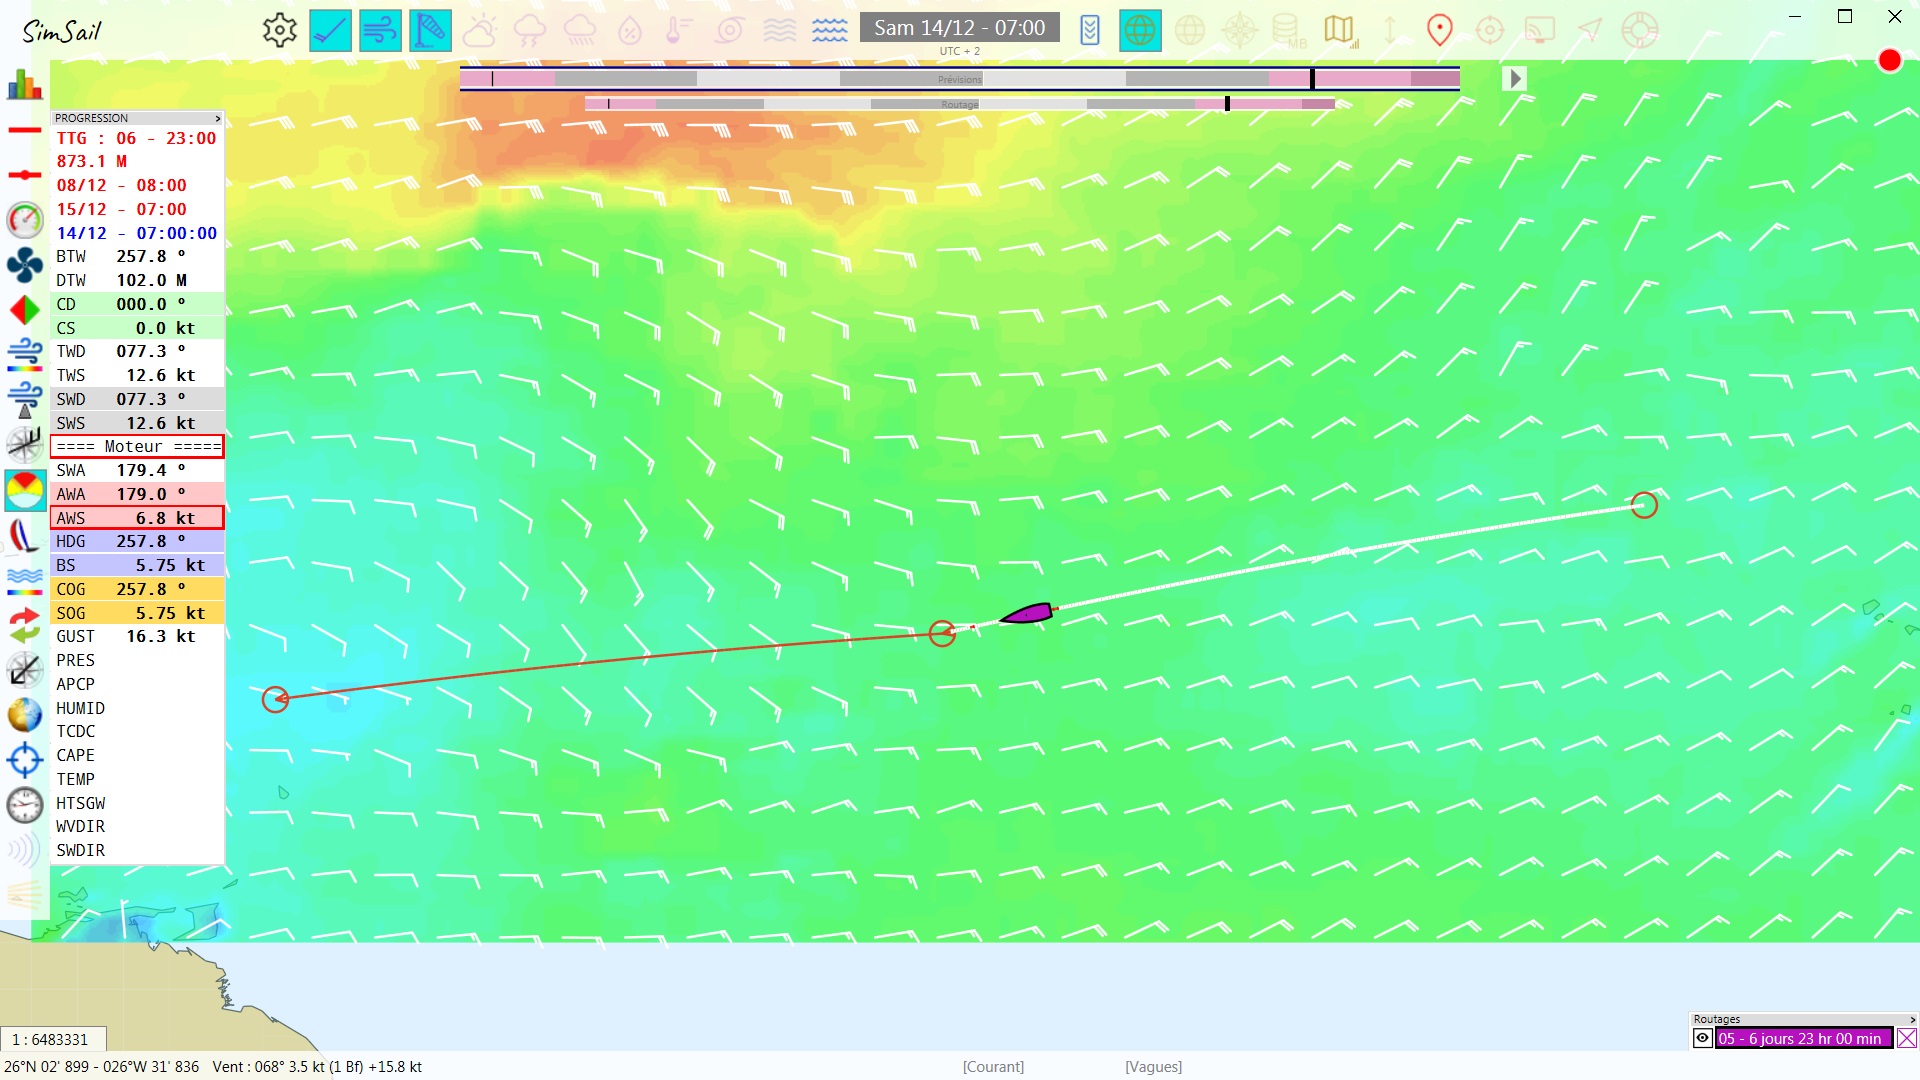
Task: Click the blue fan propeller icon
Action: click(24, 265)
